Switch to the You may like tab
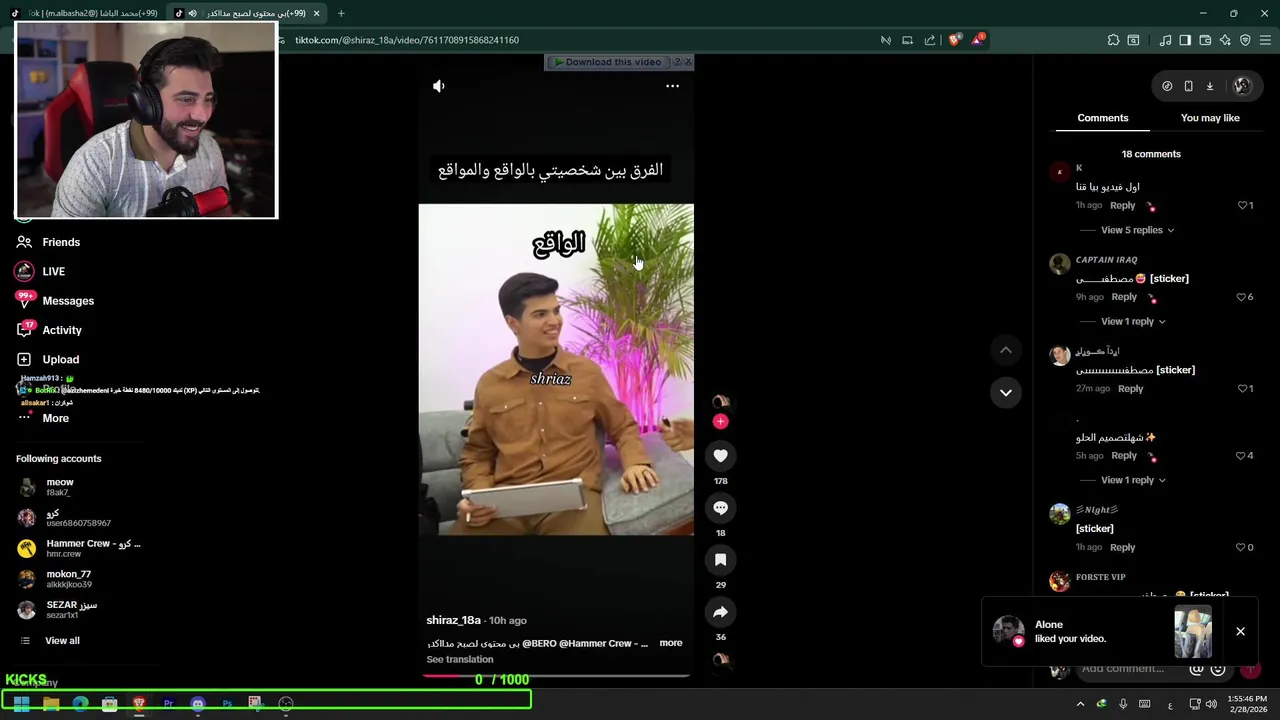The image size is (1280, 720). pyautogui.click(x=1210, y=118)
